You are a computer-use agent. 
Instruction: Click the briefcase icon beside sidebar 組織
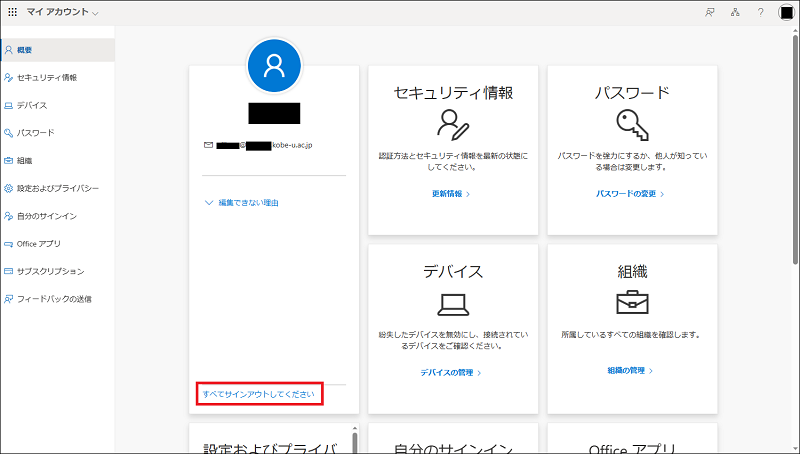[x=9, y=161]
